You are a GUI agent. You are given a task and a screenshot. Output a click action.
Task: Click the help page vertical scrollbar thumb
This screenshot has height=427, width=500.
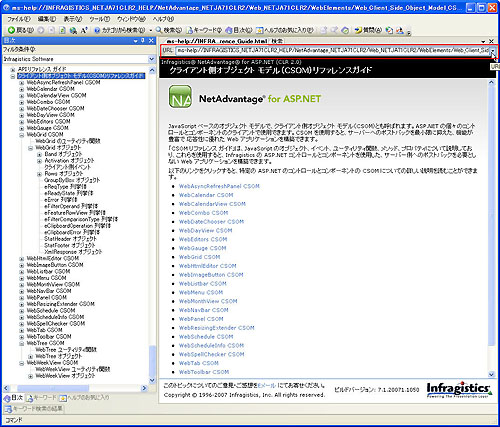pyautogui.click(x=491, y=216)
